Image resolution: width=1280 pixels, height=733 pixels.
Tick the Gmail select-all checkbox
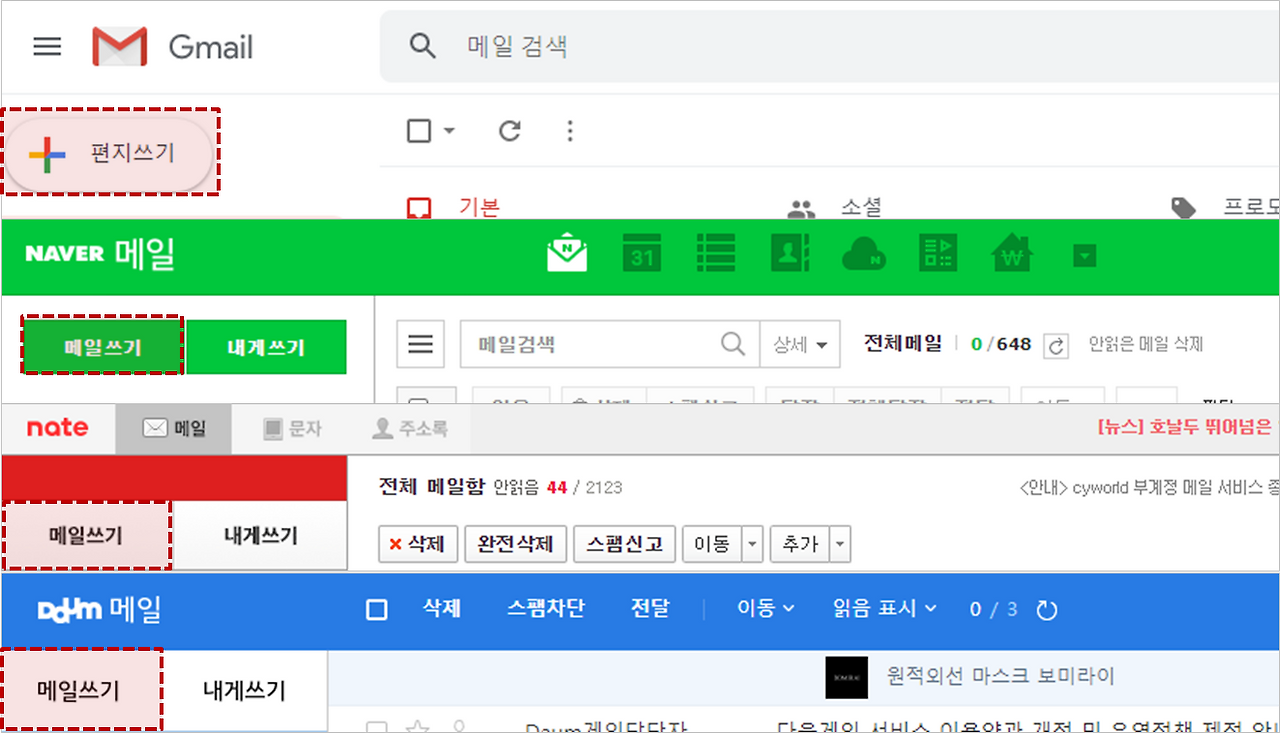pos(419,131)
